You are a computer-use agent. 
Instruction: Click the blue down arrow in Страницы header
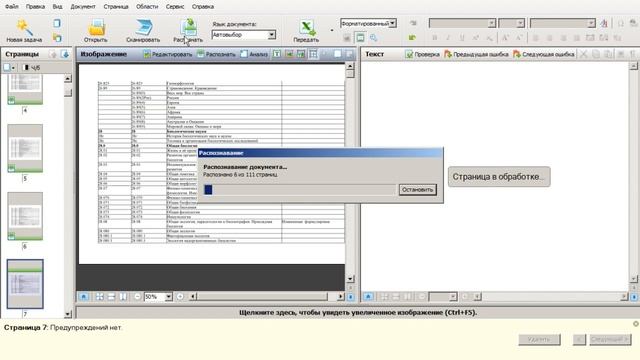pos(65,54)
